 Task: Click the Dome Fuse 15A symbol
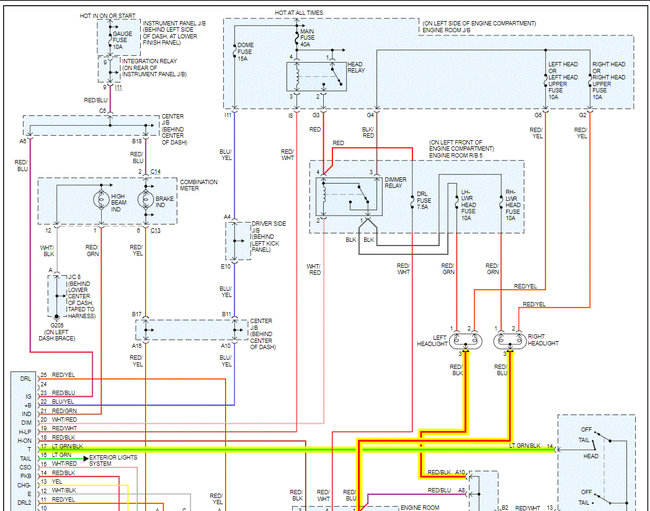coord(235,52)
